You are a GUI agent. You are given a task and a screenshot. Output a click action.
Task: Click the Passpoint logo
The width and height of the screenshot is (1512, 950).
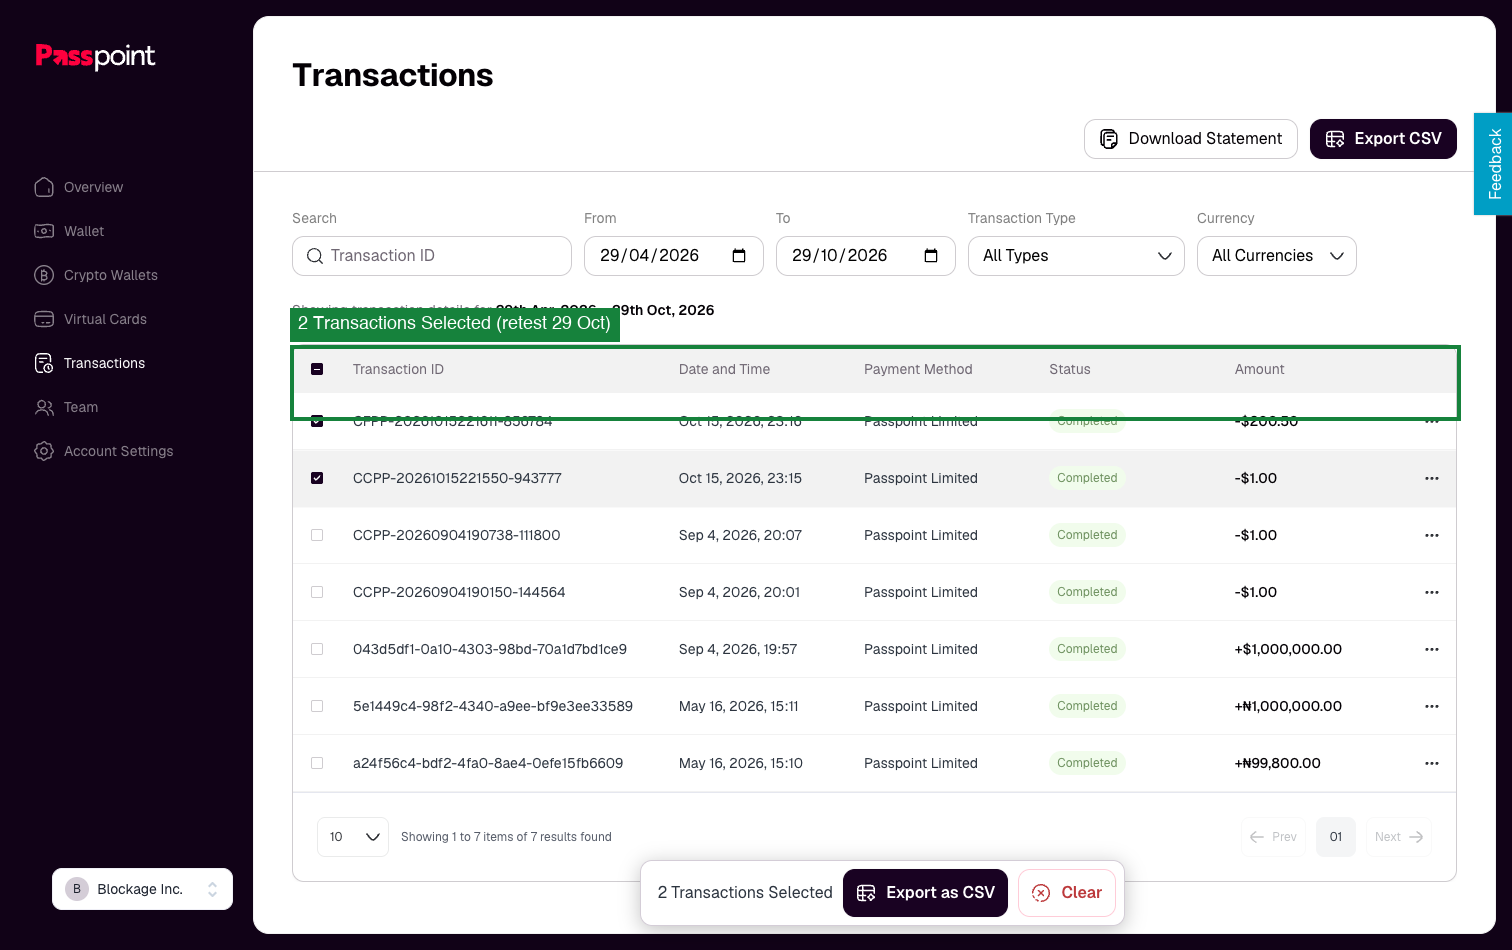[x=95, y=56]
